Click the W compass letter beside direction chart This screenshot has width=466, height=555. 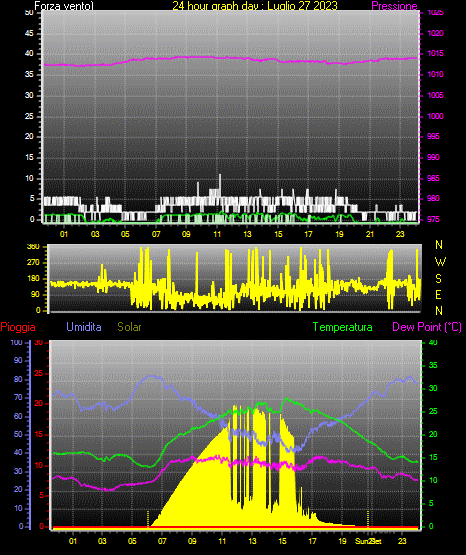pos(440,262)
